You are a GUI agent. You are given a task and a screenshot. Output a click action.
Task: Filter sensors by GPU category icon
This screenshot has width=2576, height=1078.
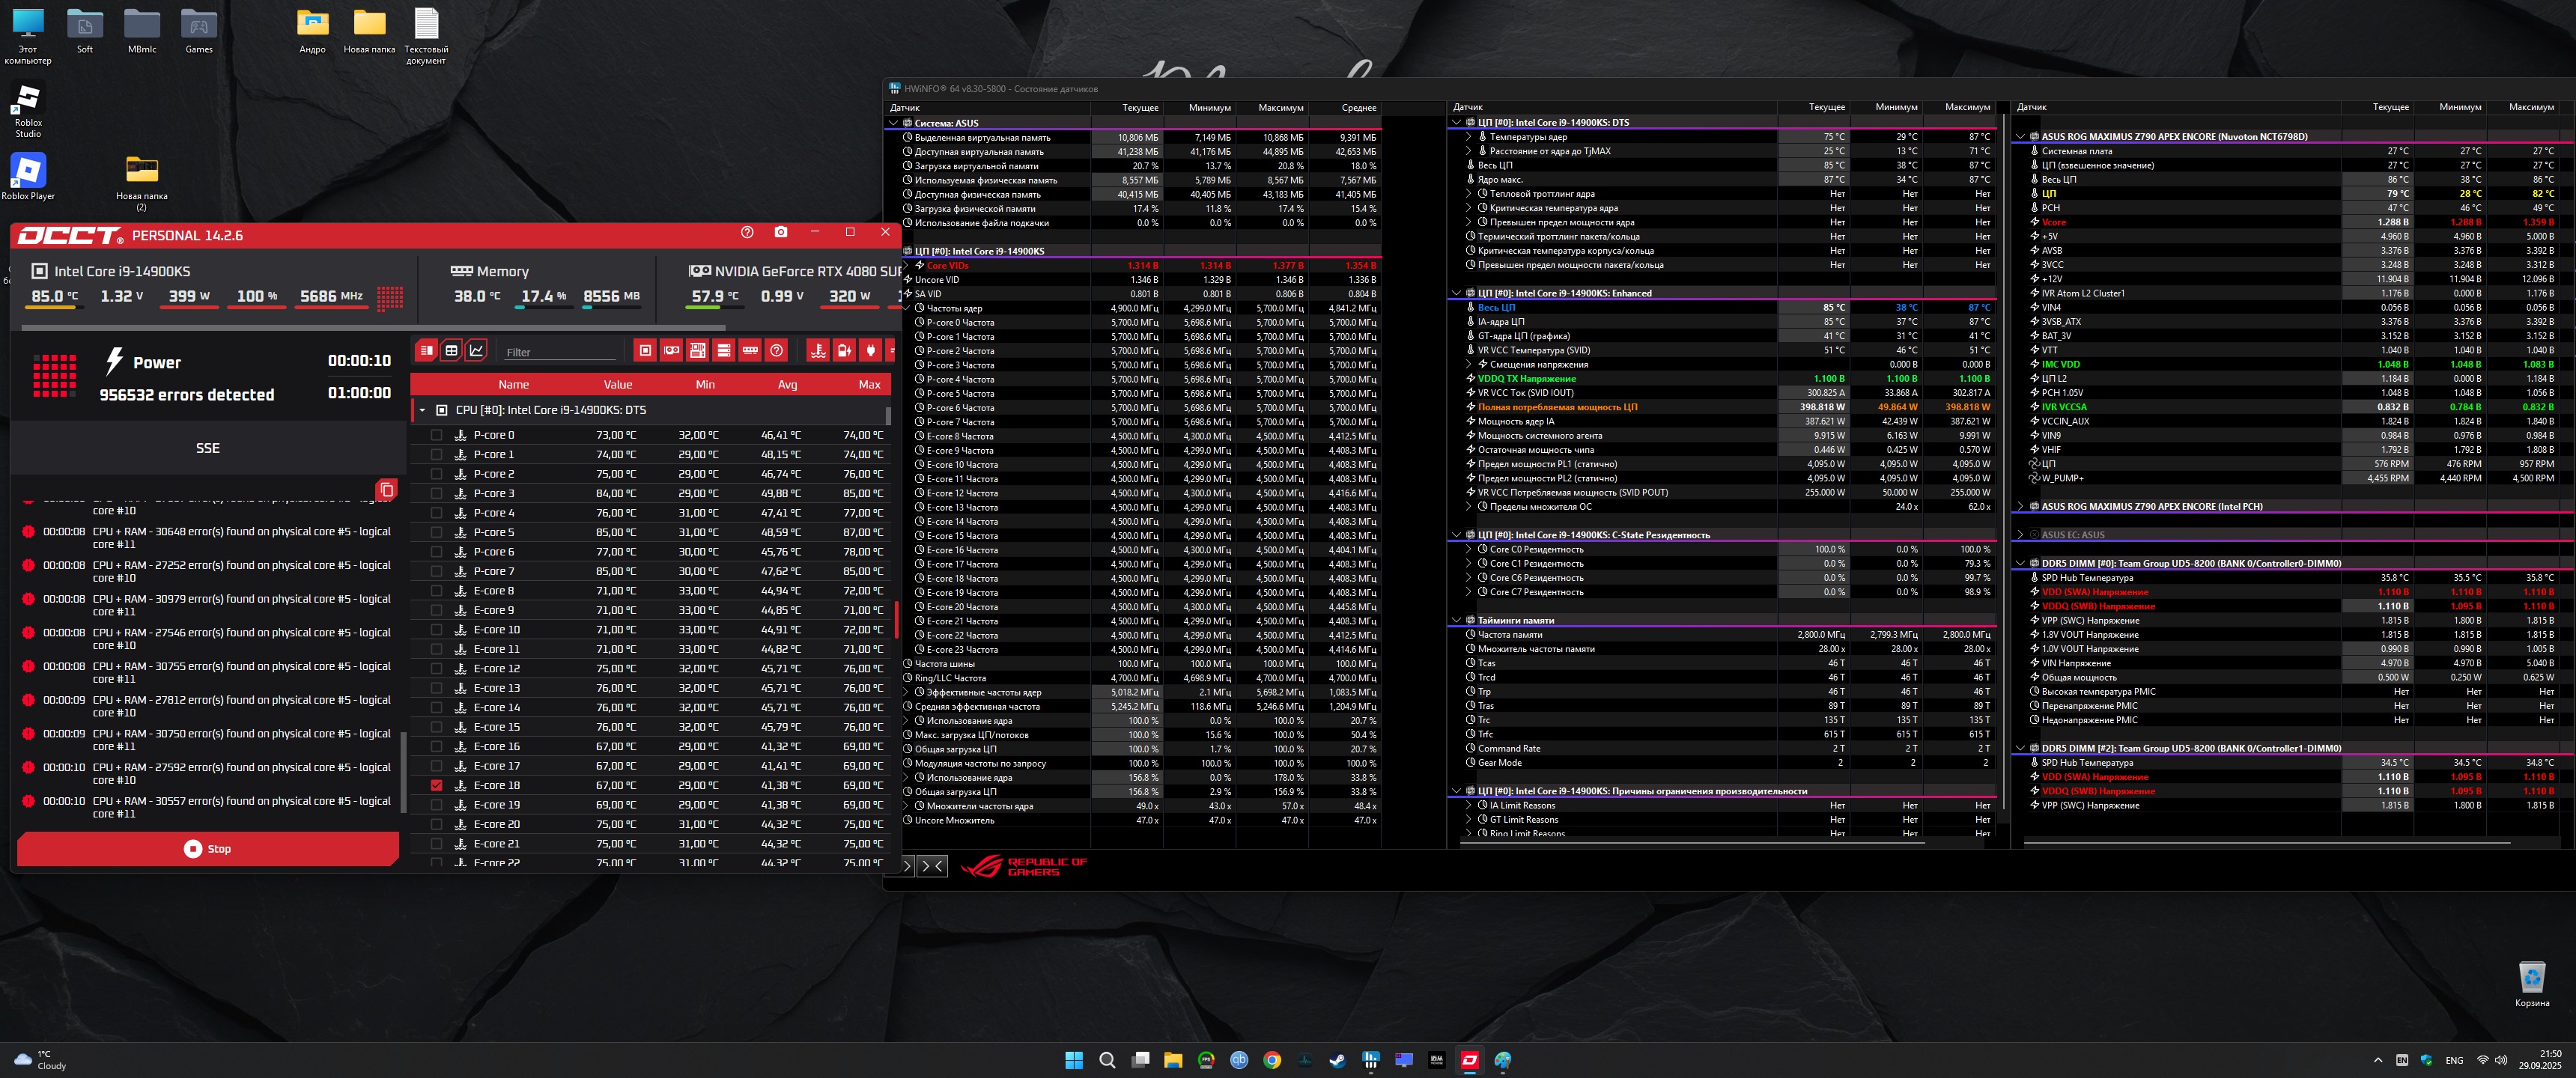pyautogui.click(x=672, y=350)
